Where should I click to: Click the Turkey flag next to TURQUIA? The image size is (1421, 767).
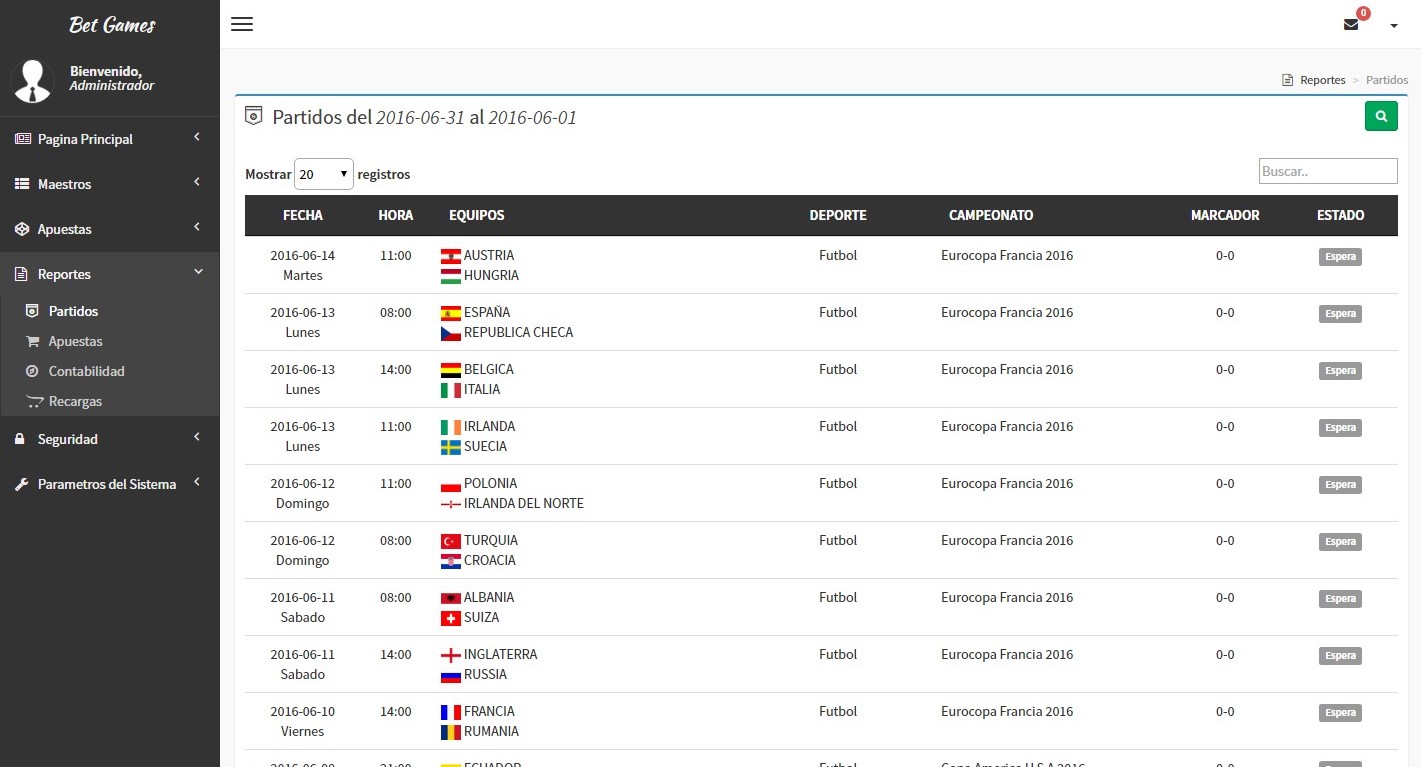(x=450, y=541)
